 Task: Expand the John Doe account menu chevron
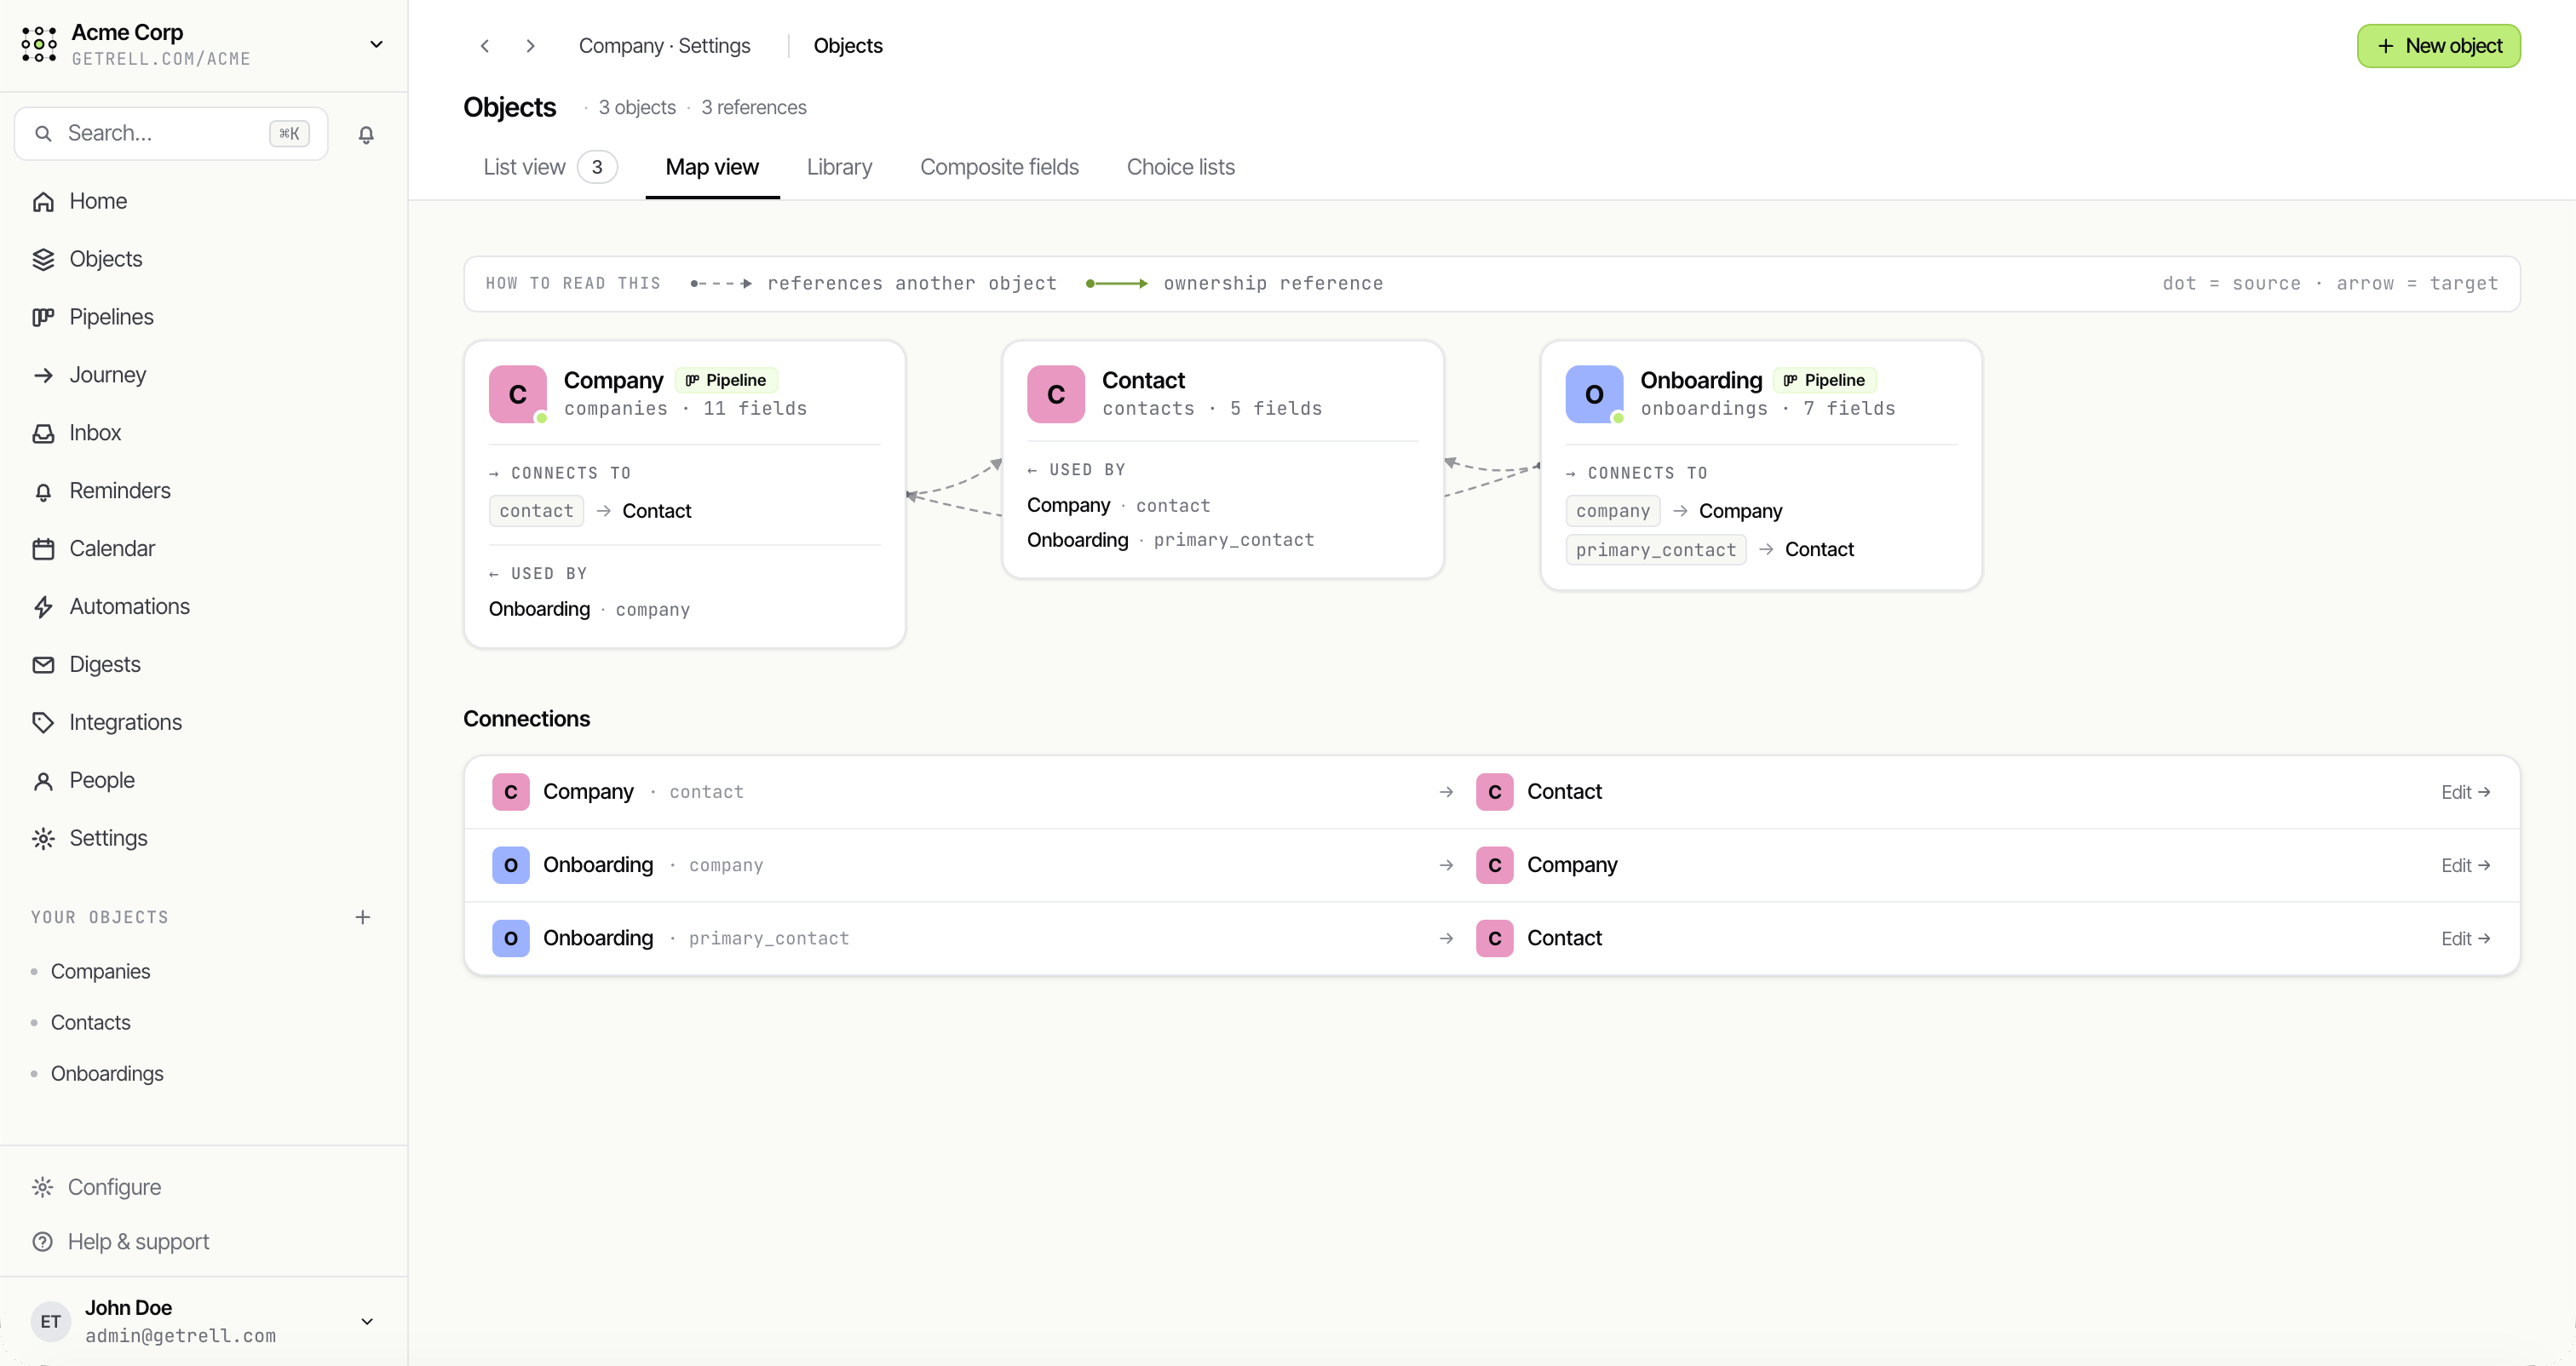tap(367, 1321)
